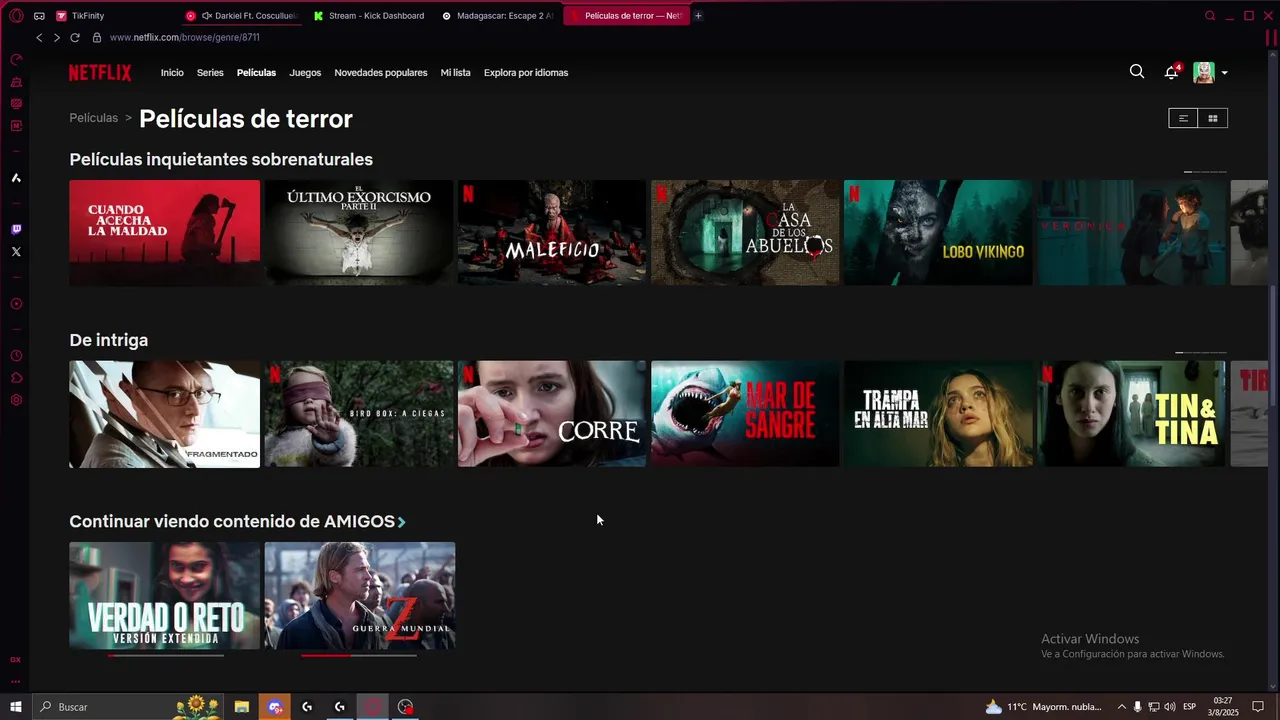Viewport: 1280px width, 720px height.
Task: Reload the Netflix page
Action: (74, 37)
